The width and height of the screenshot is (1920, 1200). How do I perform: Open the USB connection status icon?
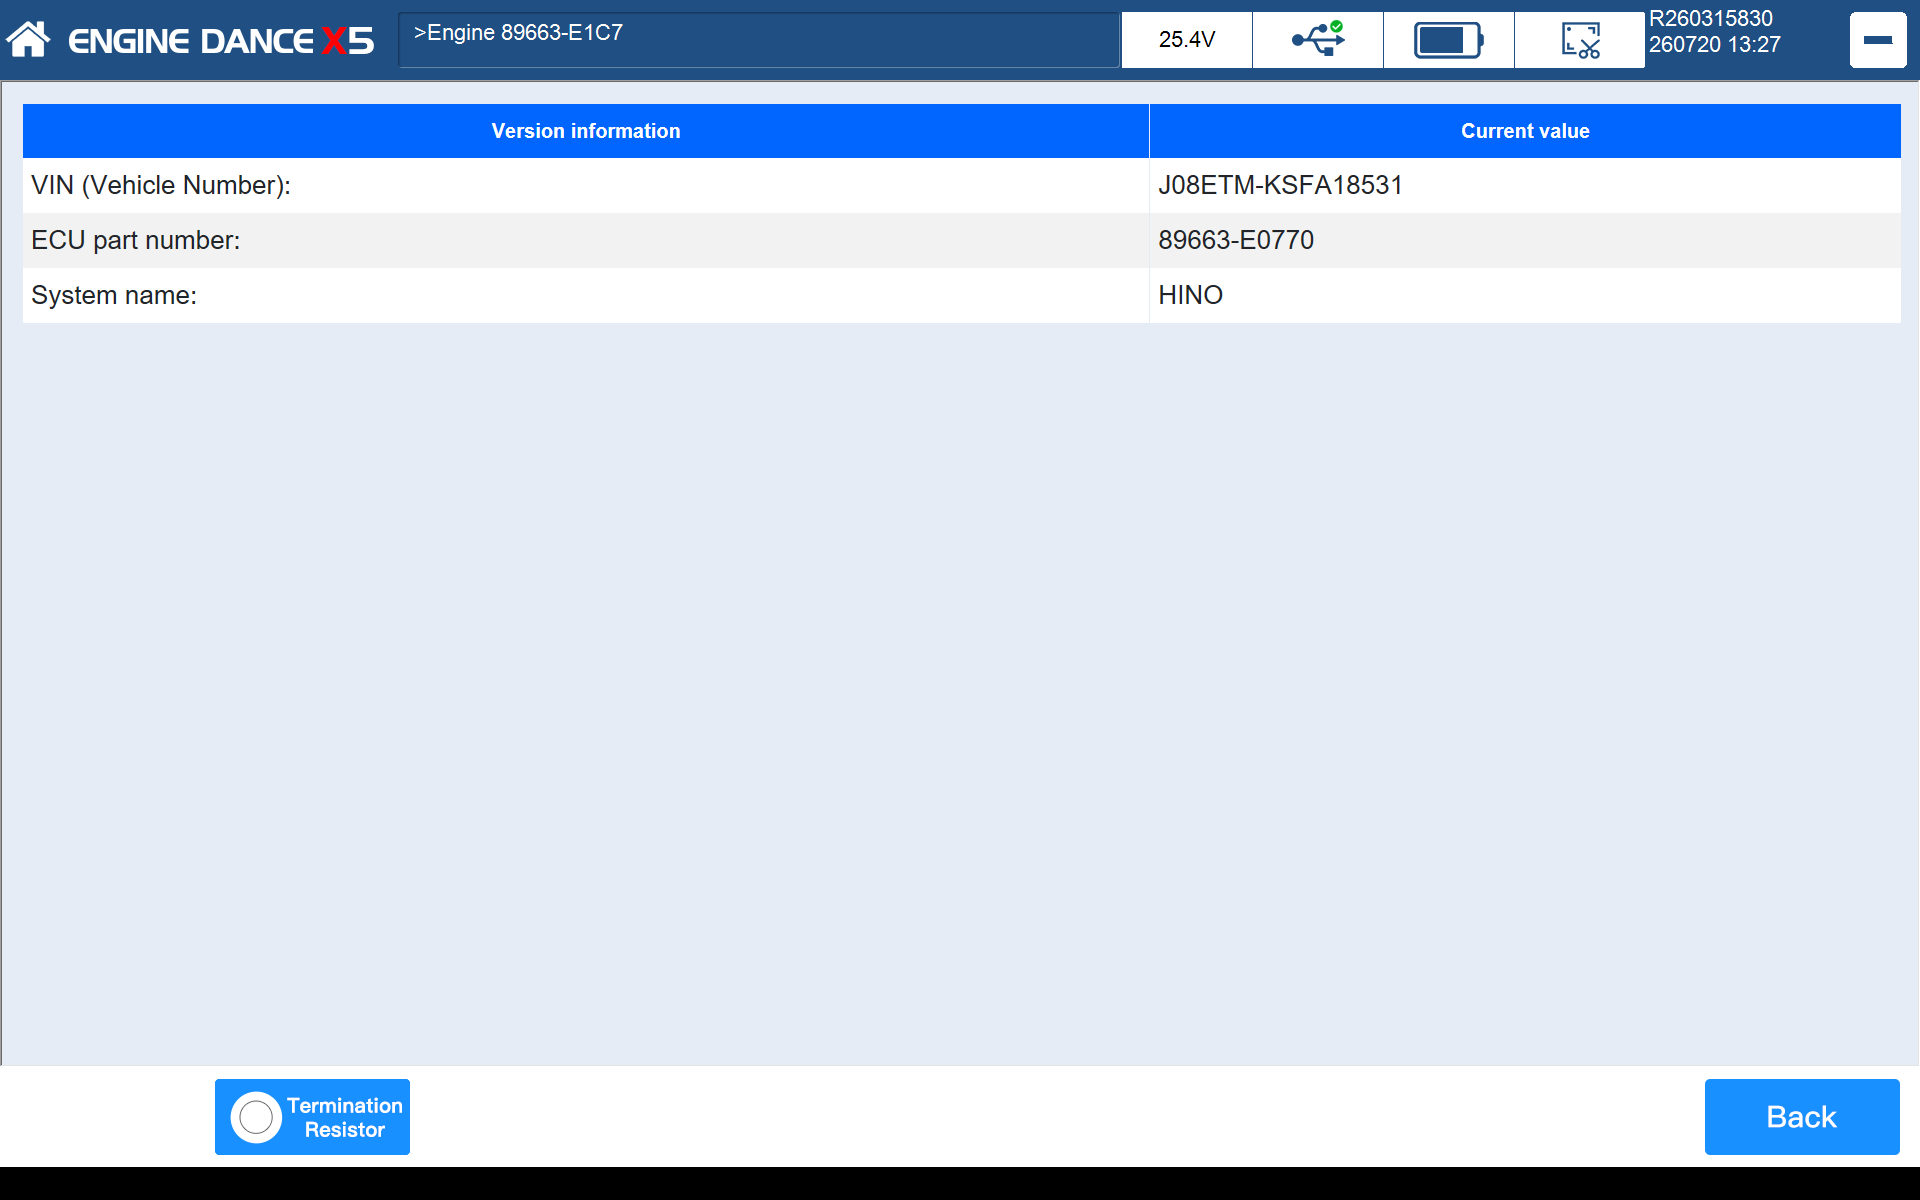tap(1317, 40)
